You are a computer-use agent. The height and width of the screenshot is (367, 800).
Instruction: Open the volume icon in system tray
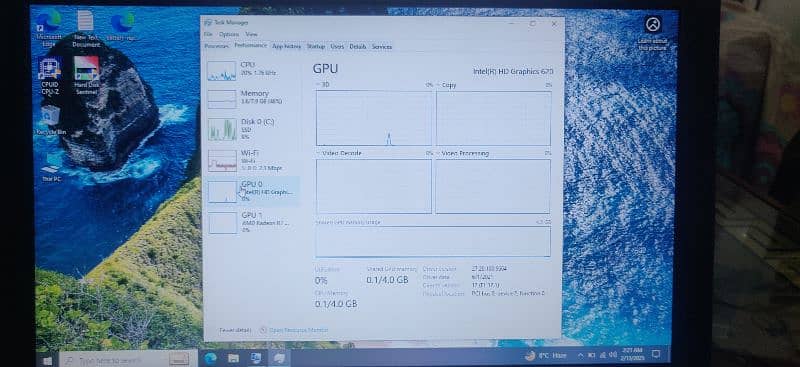click(612, 354)
